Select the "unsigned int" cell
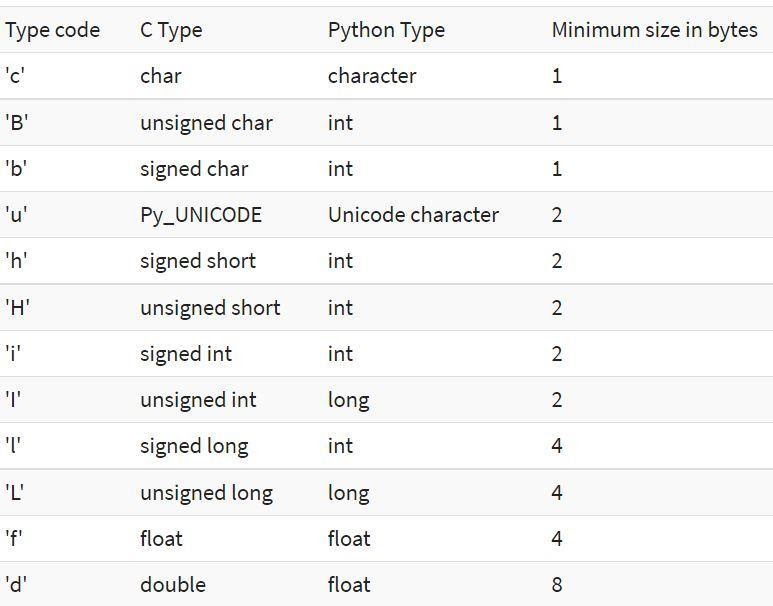 pos(198,400)
